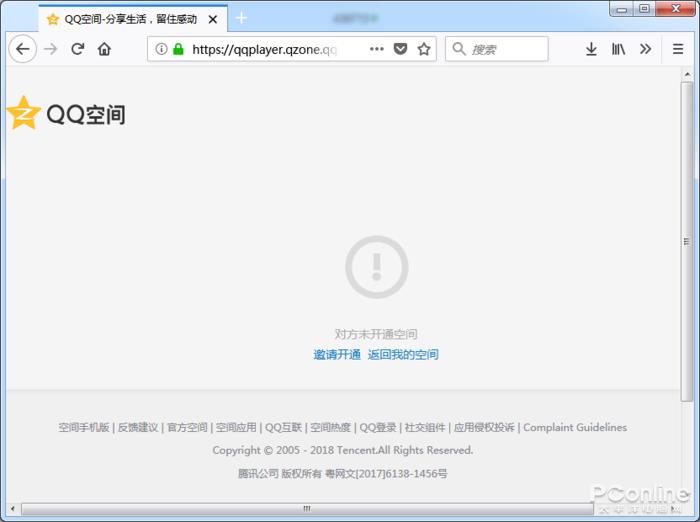Bookmark this page with the star icon
Screen dimensions: 700x522
coord(424,49)
